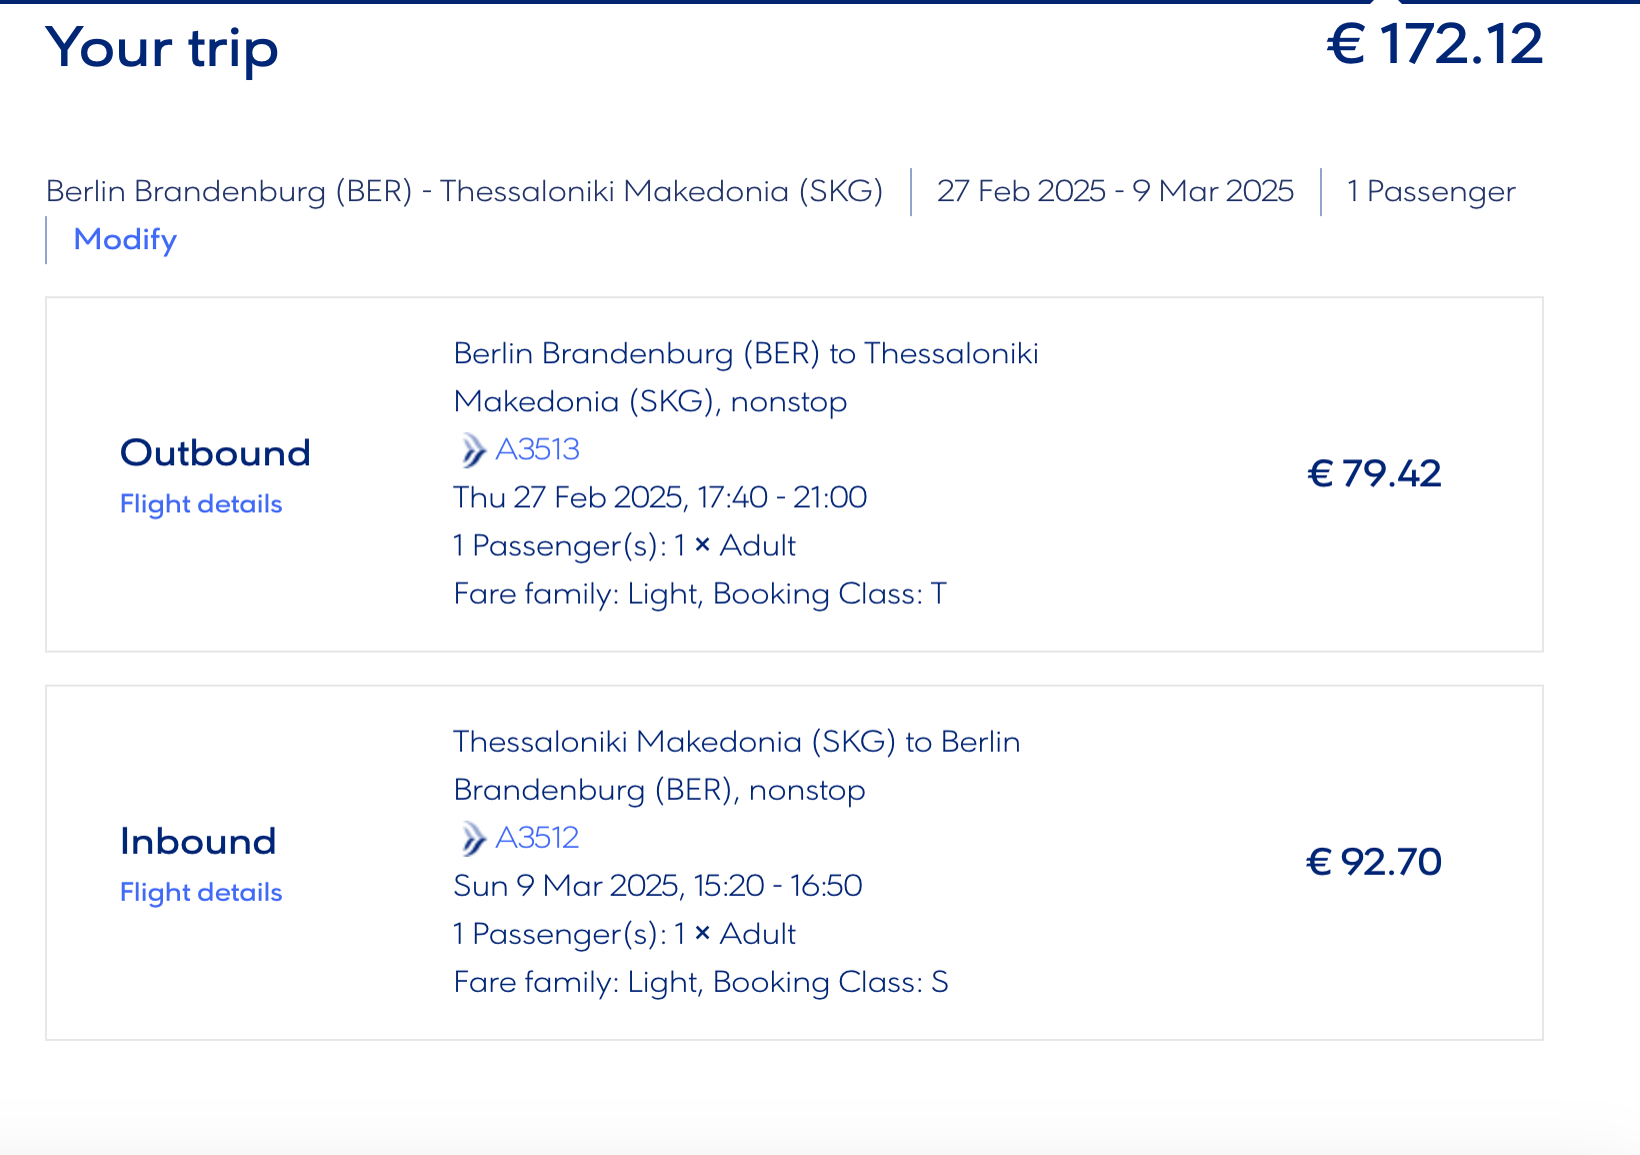Click the A3513 flight number link

(537, 450)
